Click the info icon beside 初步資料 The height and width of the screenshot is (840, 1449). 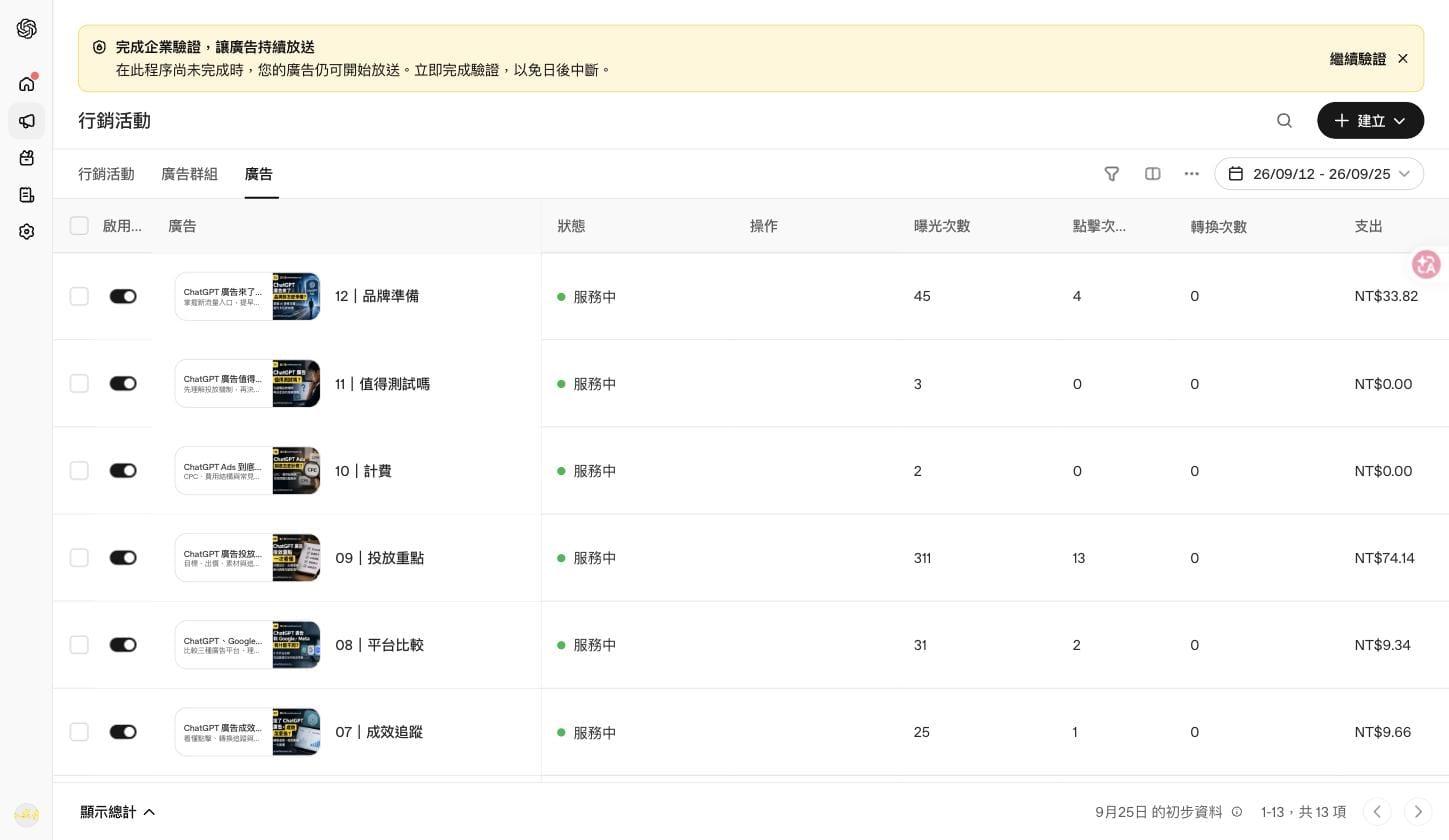[x=1237, y=812]
